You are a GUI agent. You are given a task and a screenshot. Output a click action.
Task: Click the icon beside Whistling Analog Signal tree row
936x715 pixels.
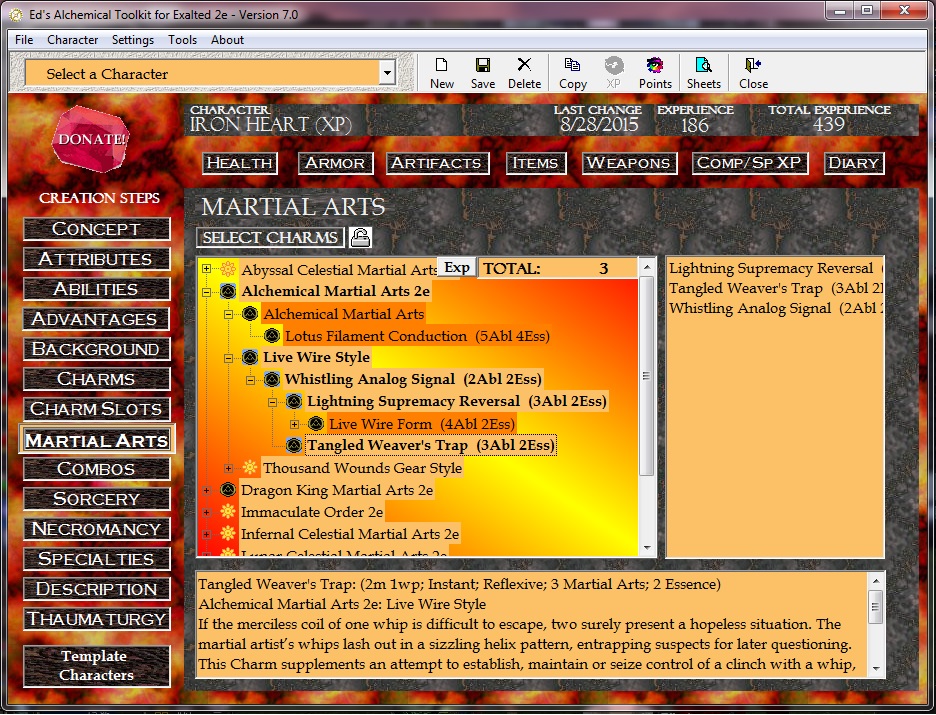pyautogui.click(x=272, y=379)
